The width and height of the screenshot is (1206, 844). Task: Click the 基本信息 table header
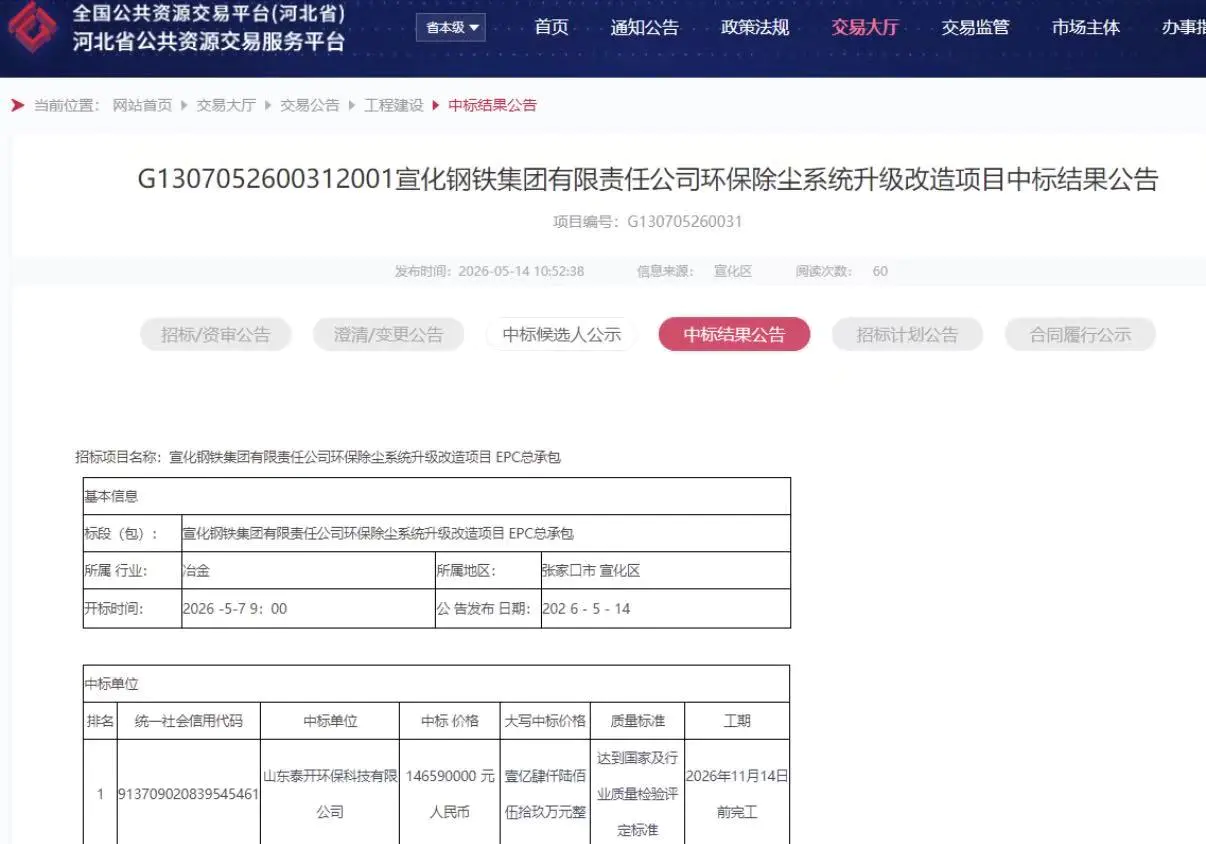437,496
